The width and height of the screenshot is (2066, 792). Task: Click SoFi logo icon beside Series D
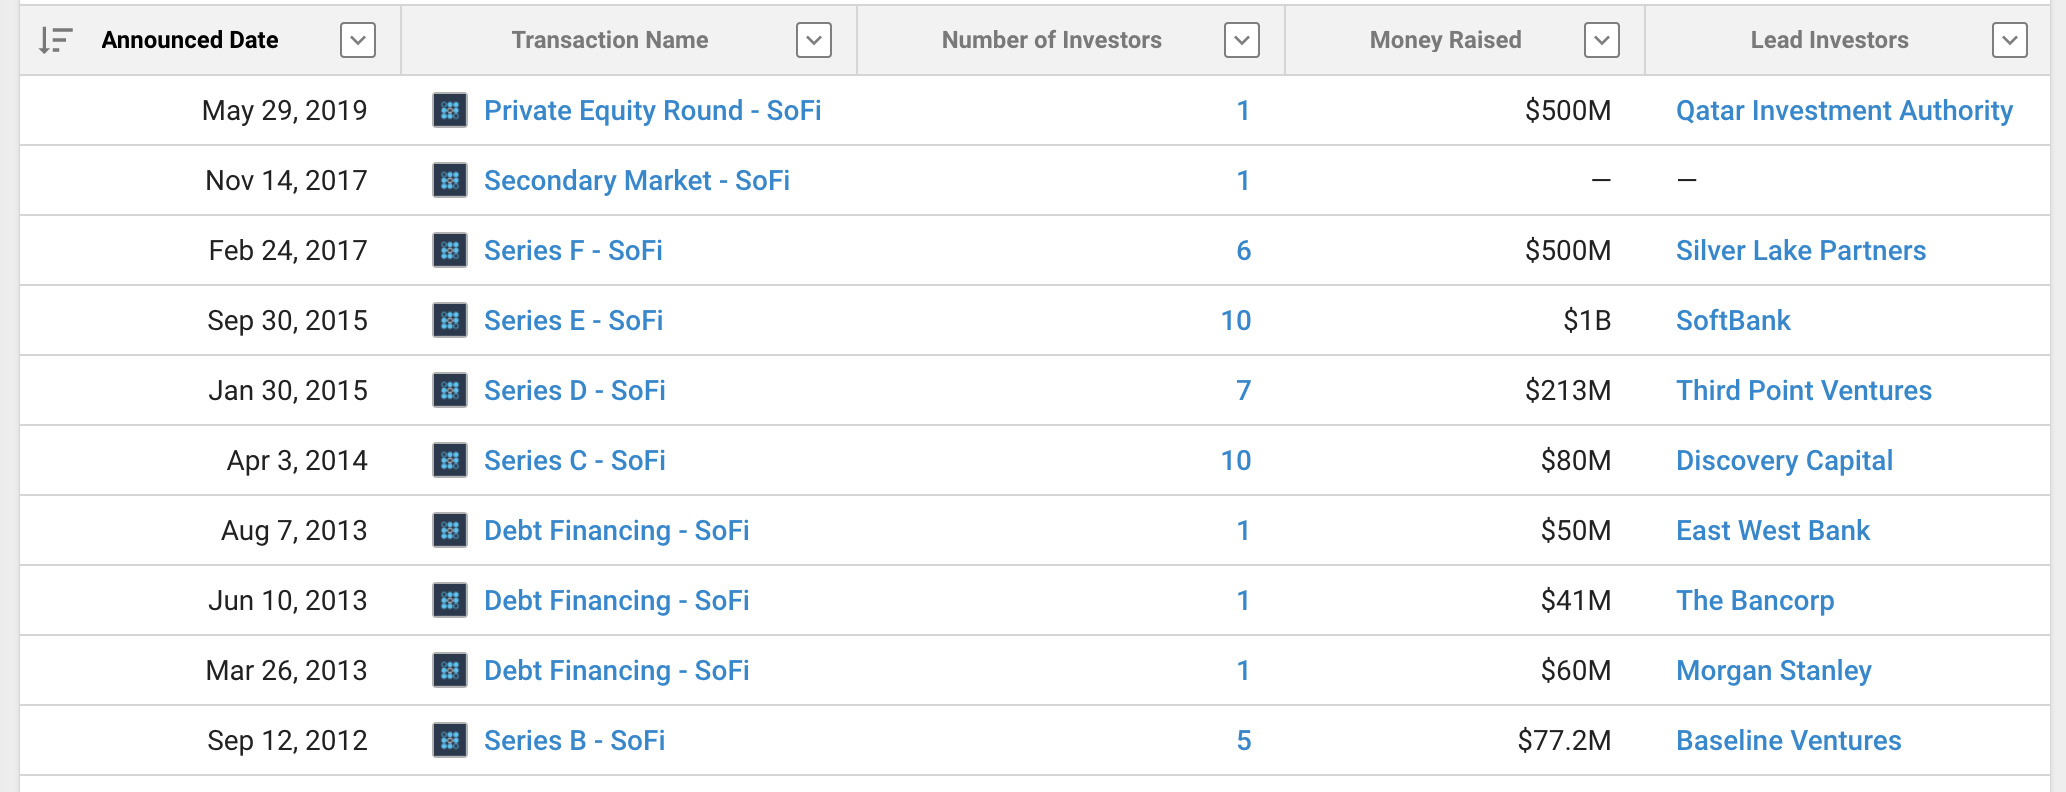point(450,390)
